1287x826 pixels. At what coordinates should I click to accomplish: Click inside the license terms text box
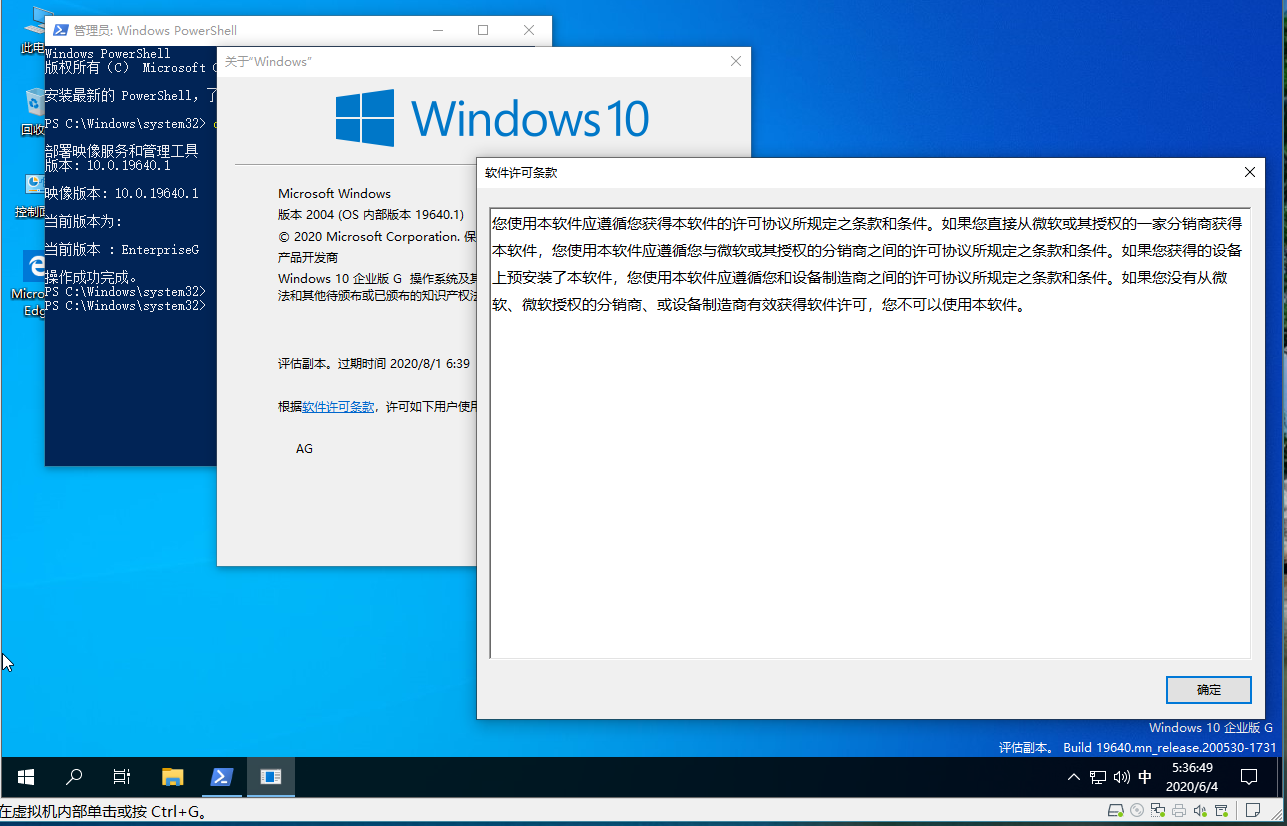tap(870, 433)
